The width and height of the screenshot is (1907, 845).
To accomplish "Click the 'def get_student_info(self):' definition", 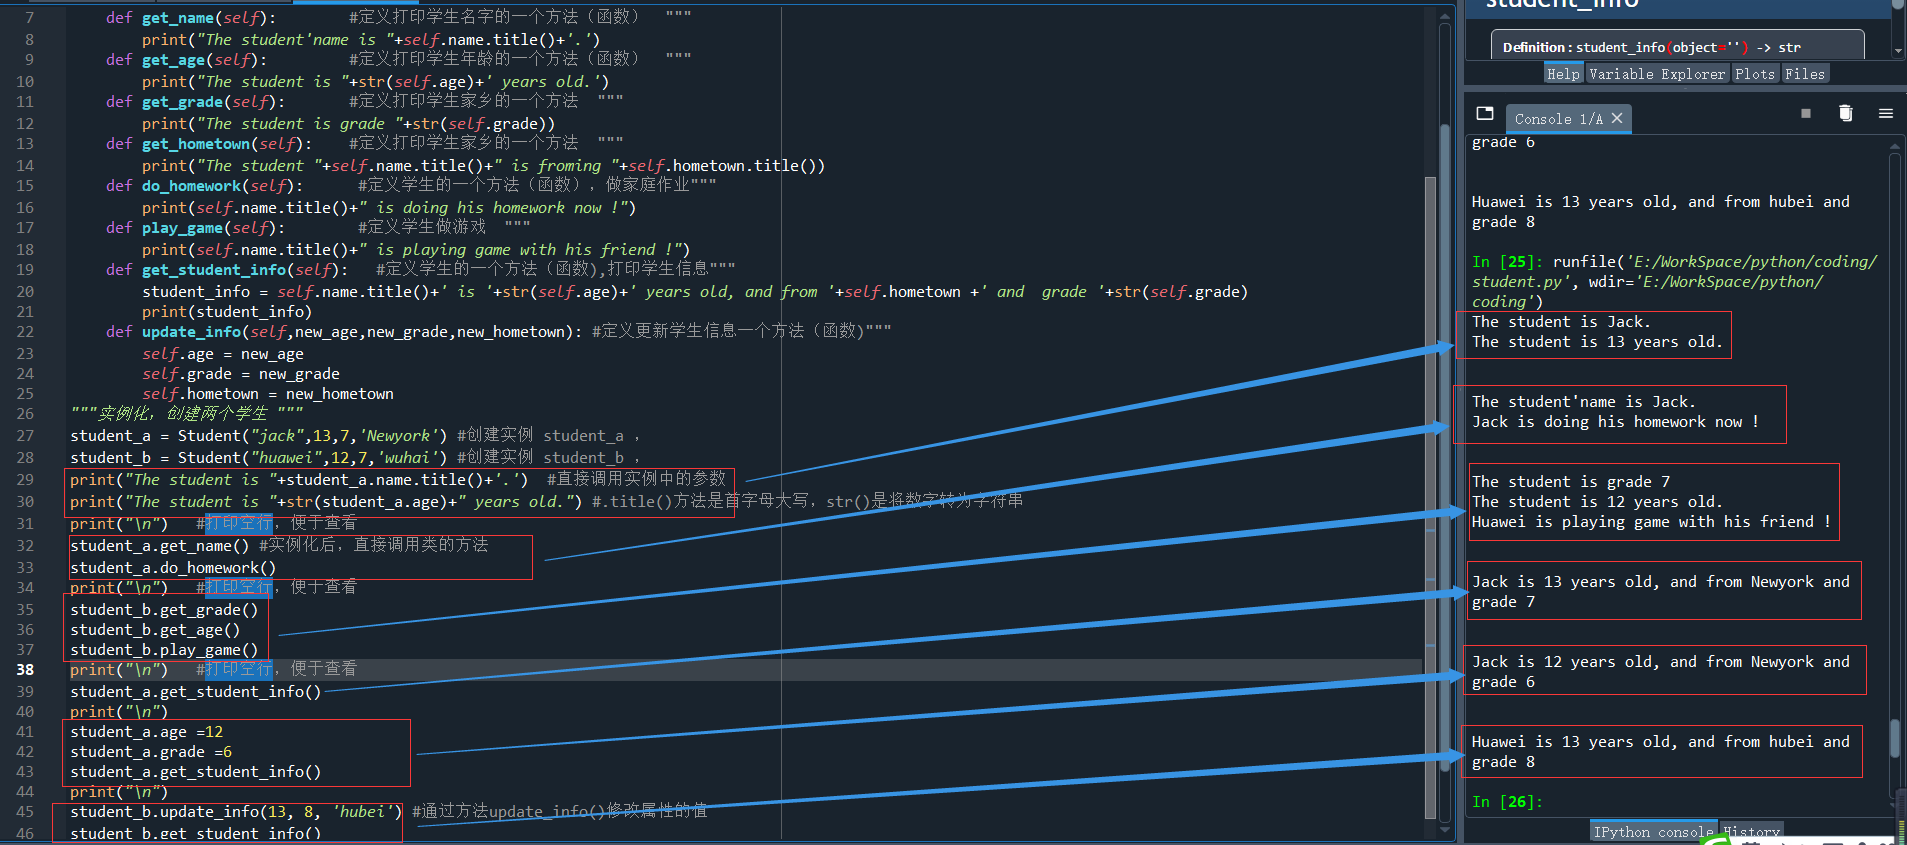I will (x=227, y=270).
